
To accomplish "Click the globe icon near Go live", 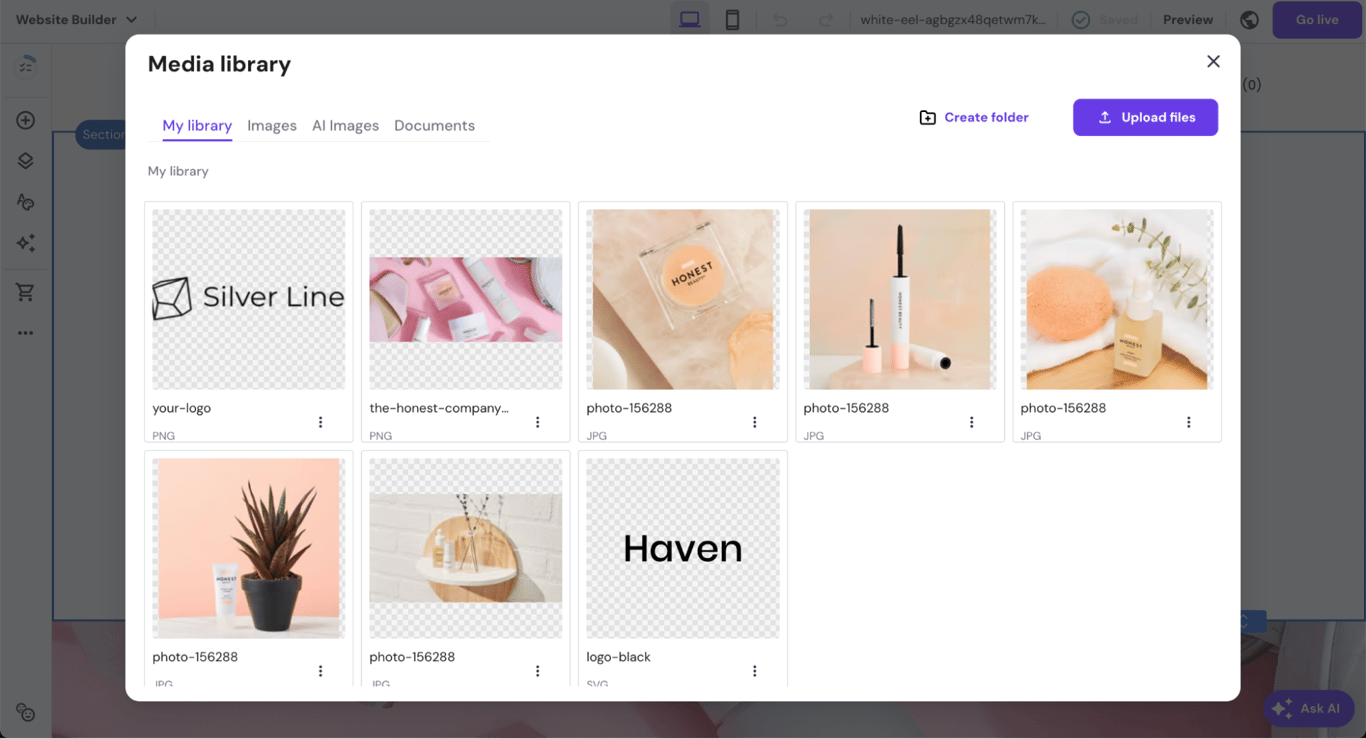I will click(x=1249, y=19).
